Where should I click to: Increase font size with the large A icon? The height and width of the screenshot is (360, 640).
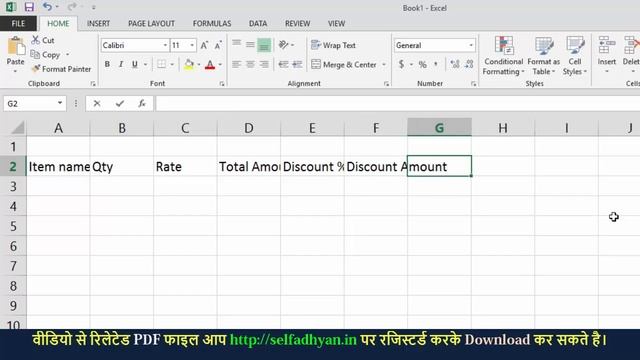[x=204, y=45]
